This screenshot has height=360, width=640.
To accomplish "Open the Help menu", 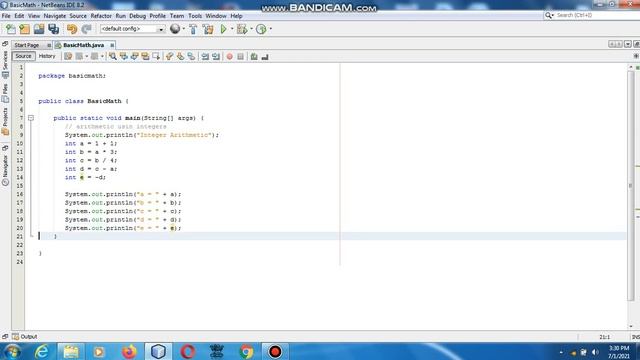I will pos(236,16).
